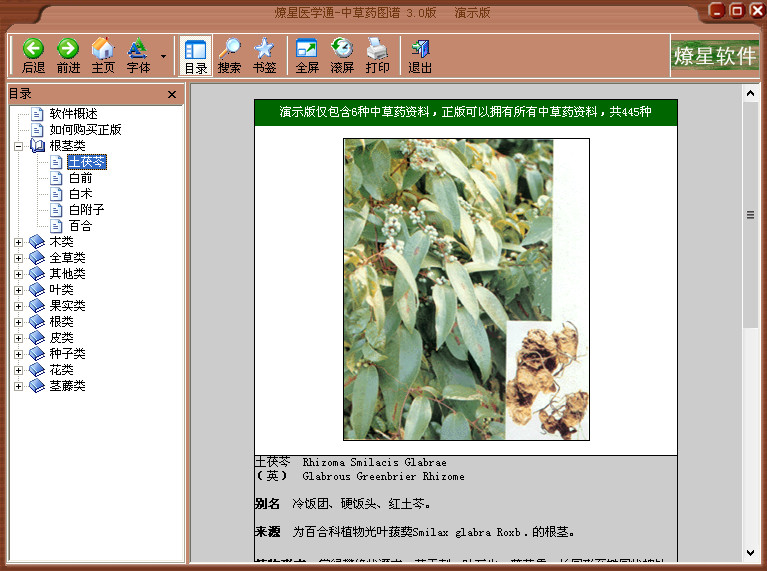Open 软件概述 document
767x571 pixels.
pyautogui.click(x=73, y=114)
